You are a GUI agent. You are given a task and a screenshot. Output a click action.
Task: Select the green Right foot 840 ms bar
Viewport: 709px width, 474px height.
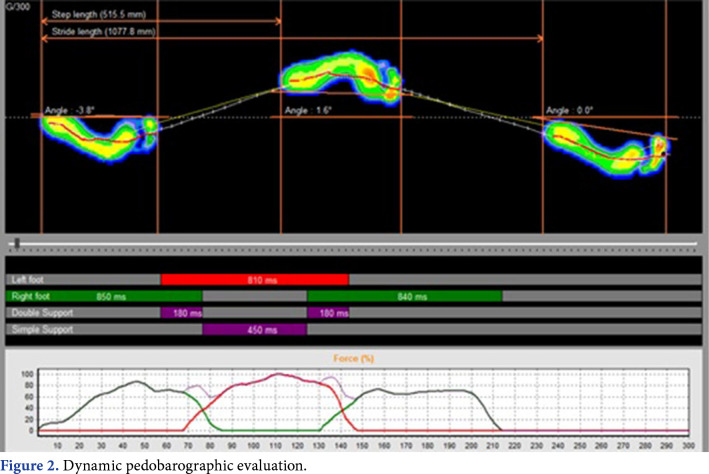coord(405,297)
